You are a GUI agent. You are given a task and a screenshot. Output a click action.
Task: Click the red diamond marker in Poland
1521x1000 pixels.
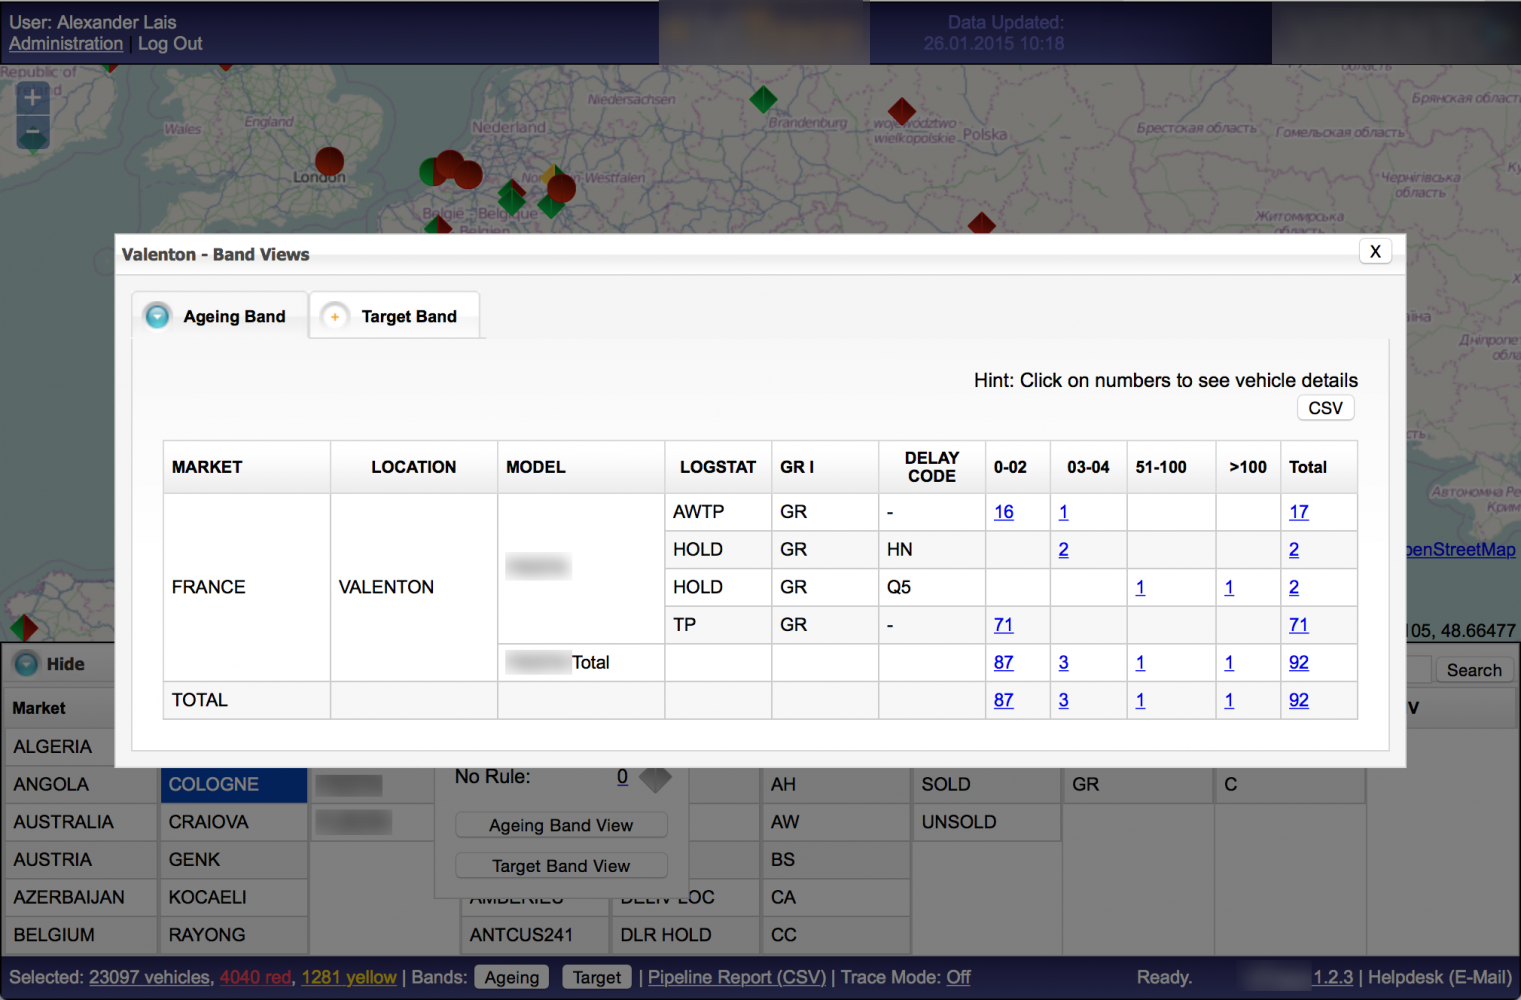(x=901, y=111)
